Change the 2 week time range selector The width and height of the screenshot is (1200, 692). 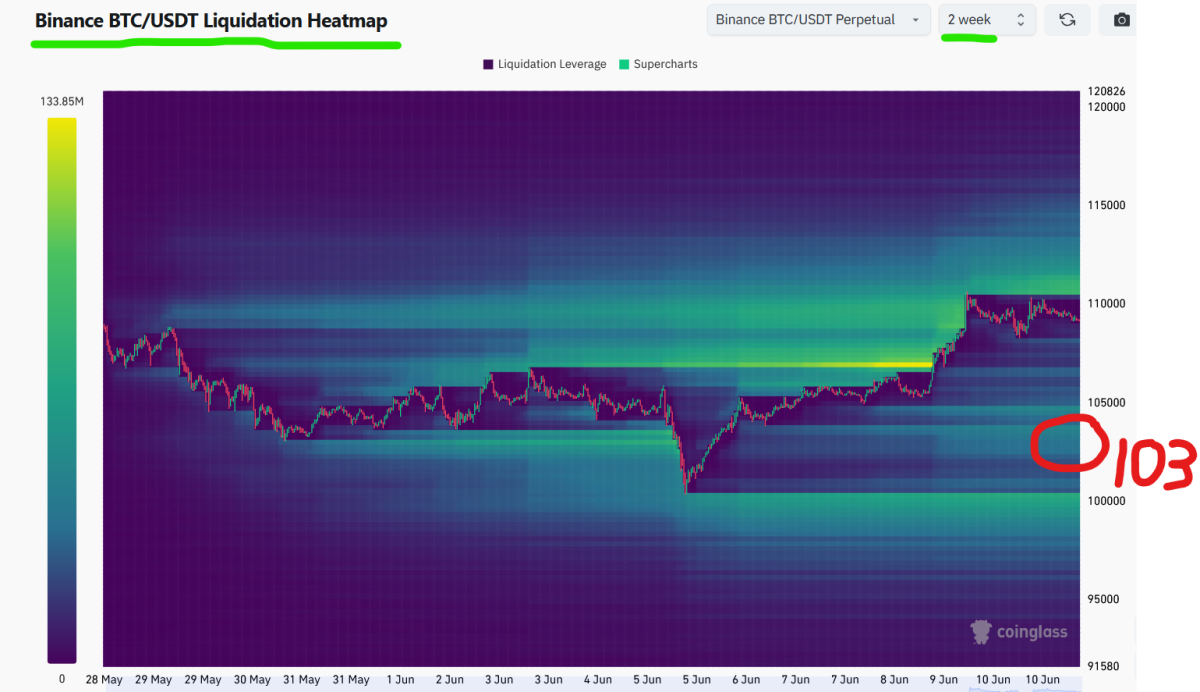(986, 20)
